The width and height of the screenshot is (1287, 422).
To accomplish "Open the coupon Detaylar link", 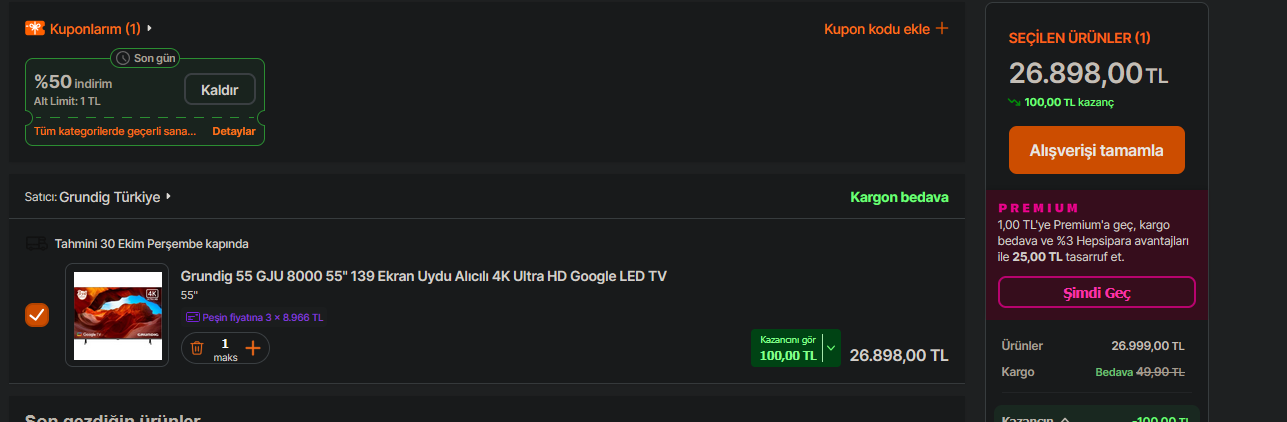I will (234, 131).
